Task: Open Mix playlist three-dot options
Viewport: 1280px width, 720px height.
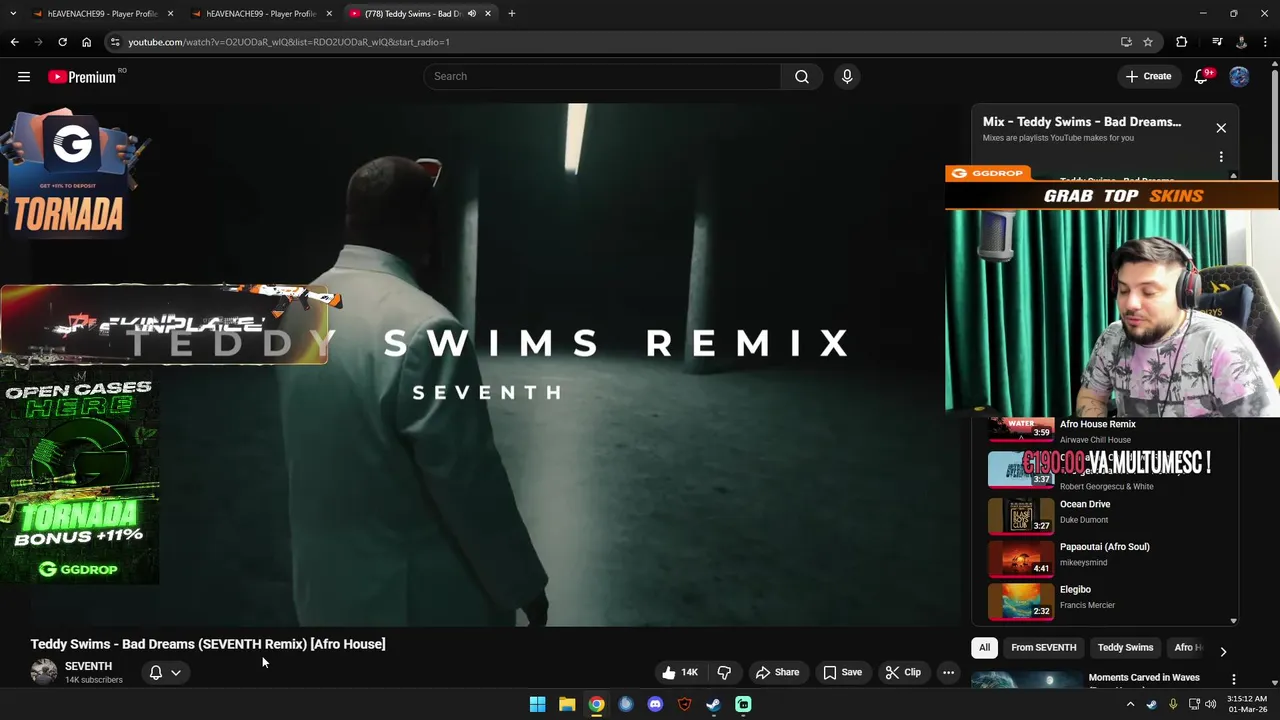Action: pos(1221,156)
